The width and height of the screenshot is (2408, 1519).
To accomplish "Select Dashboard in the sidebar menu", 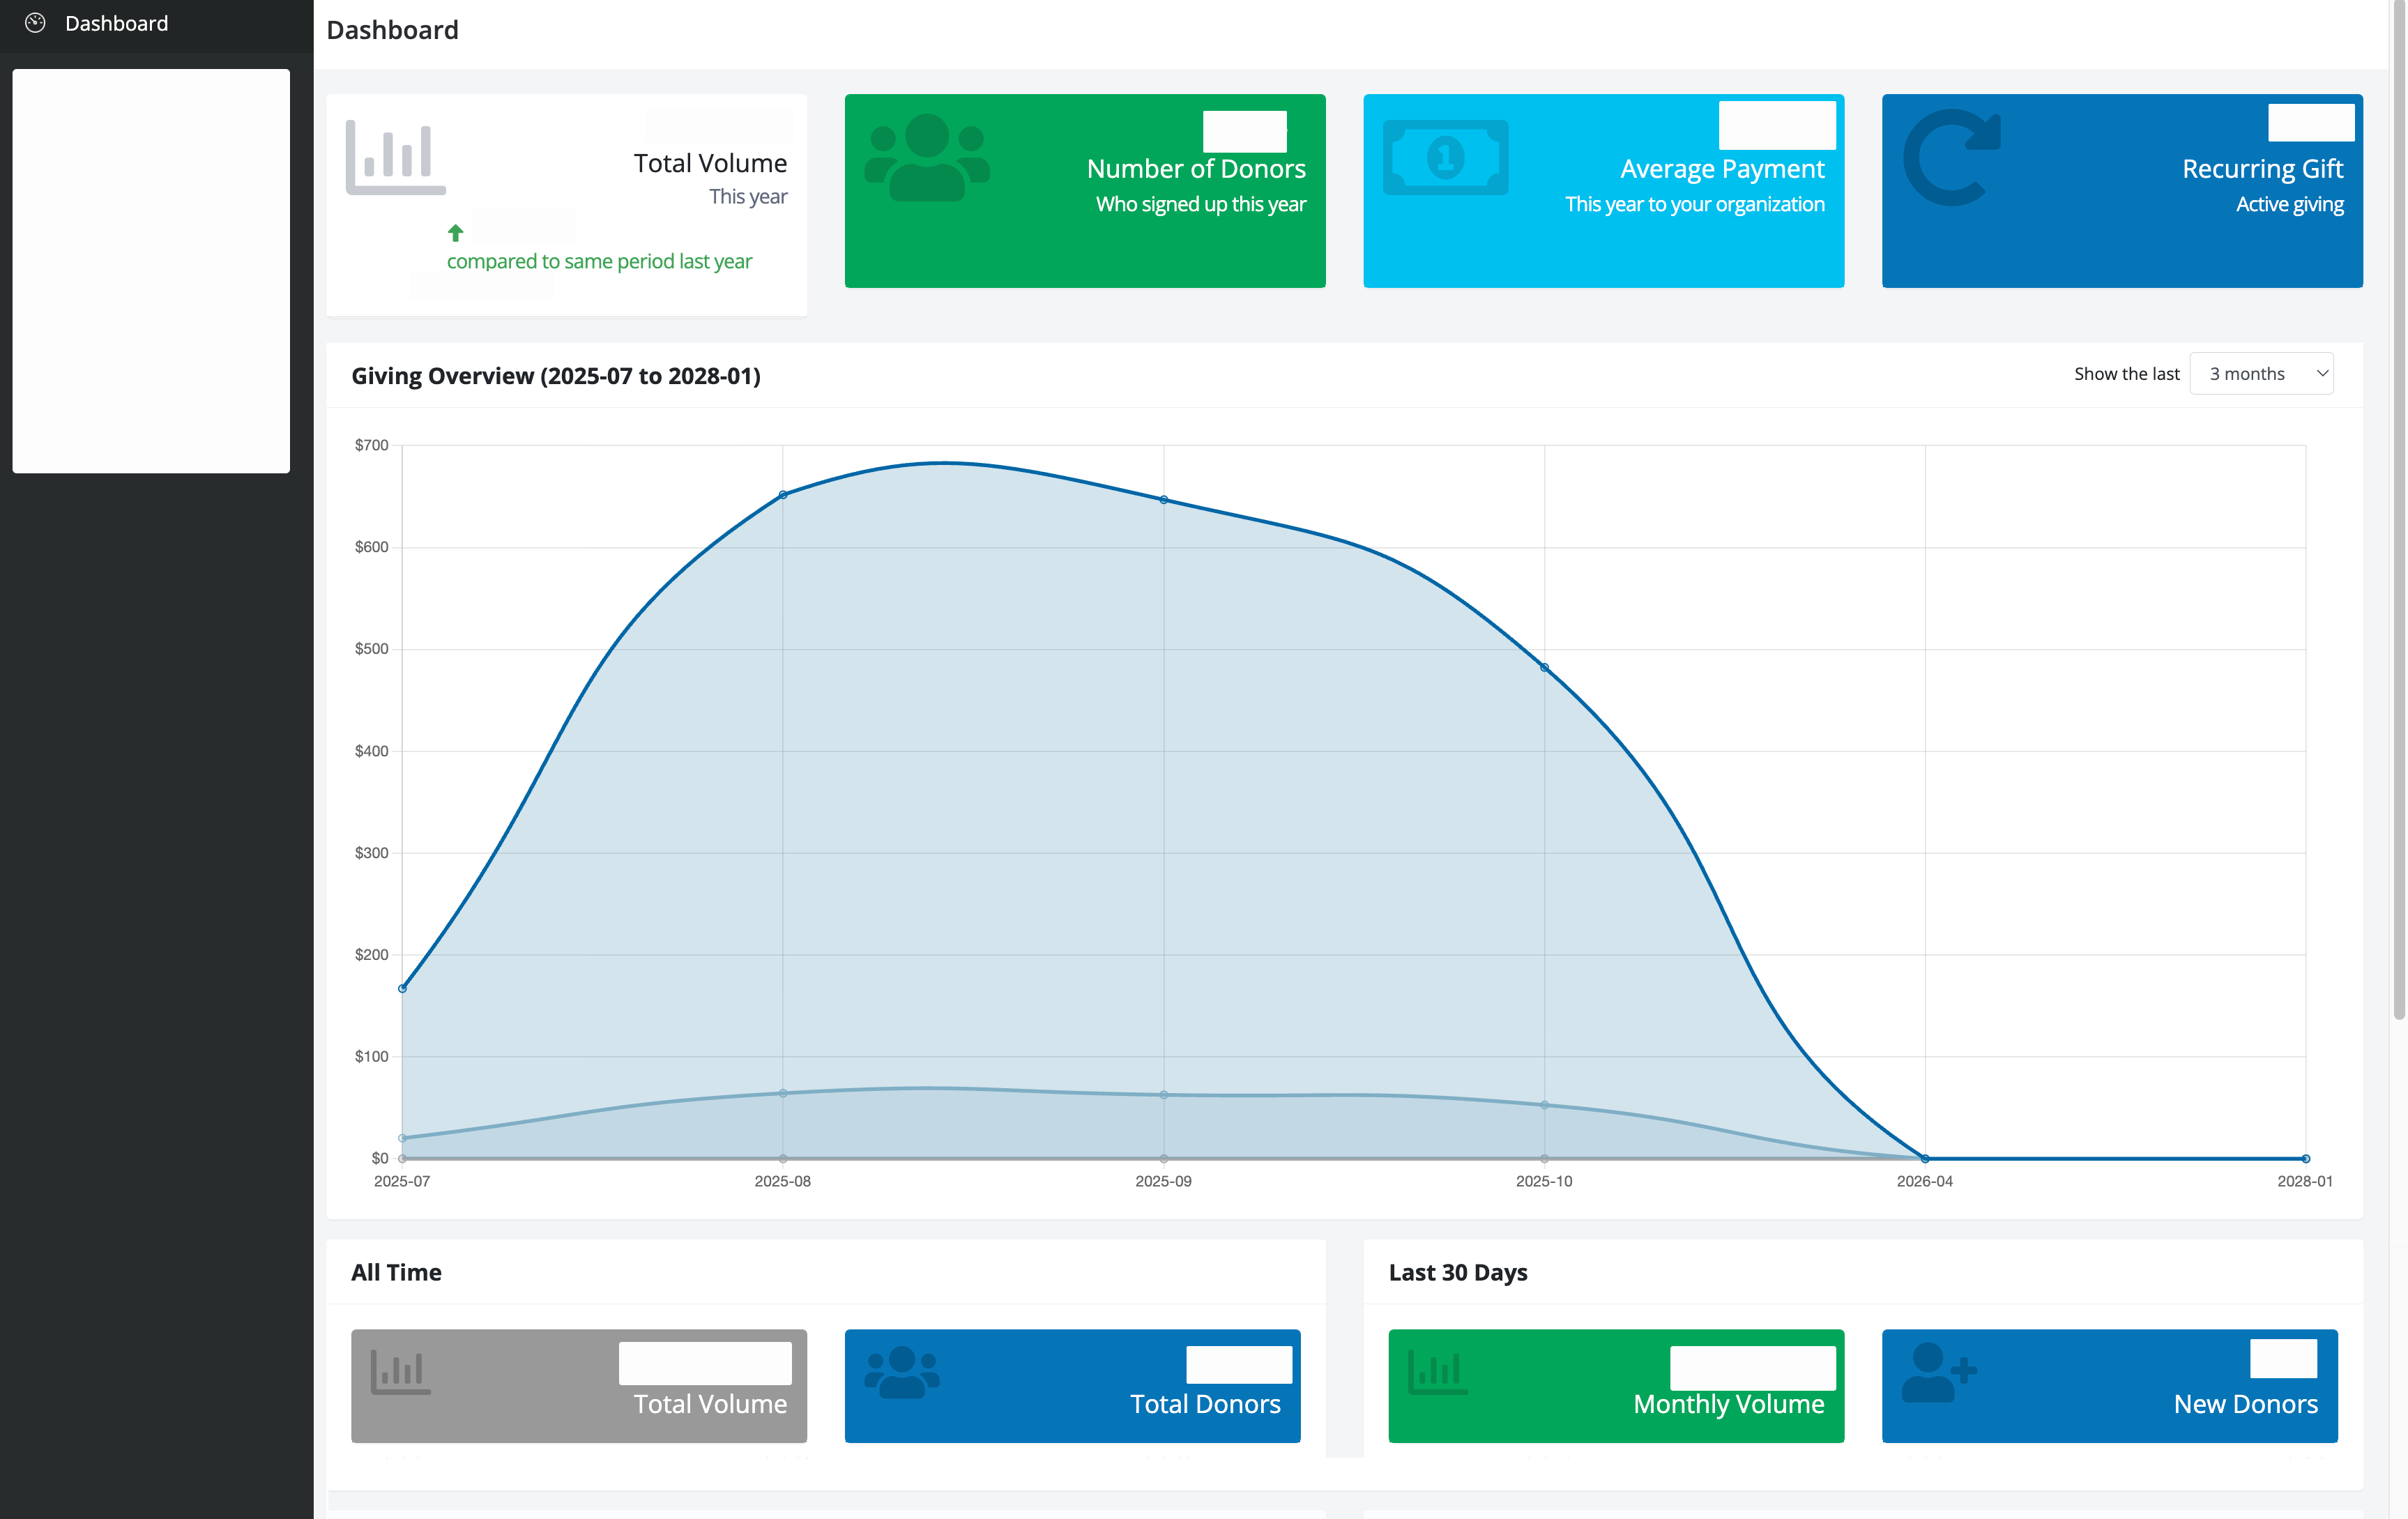I will click(116, 23).
